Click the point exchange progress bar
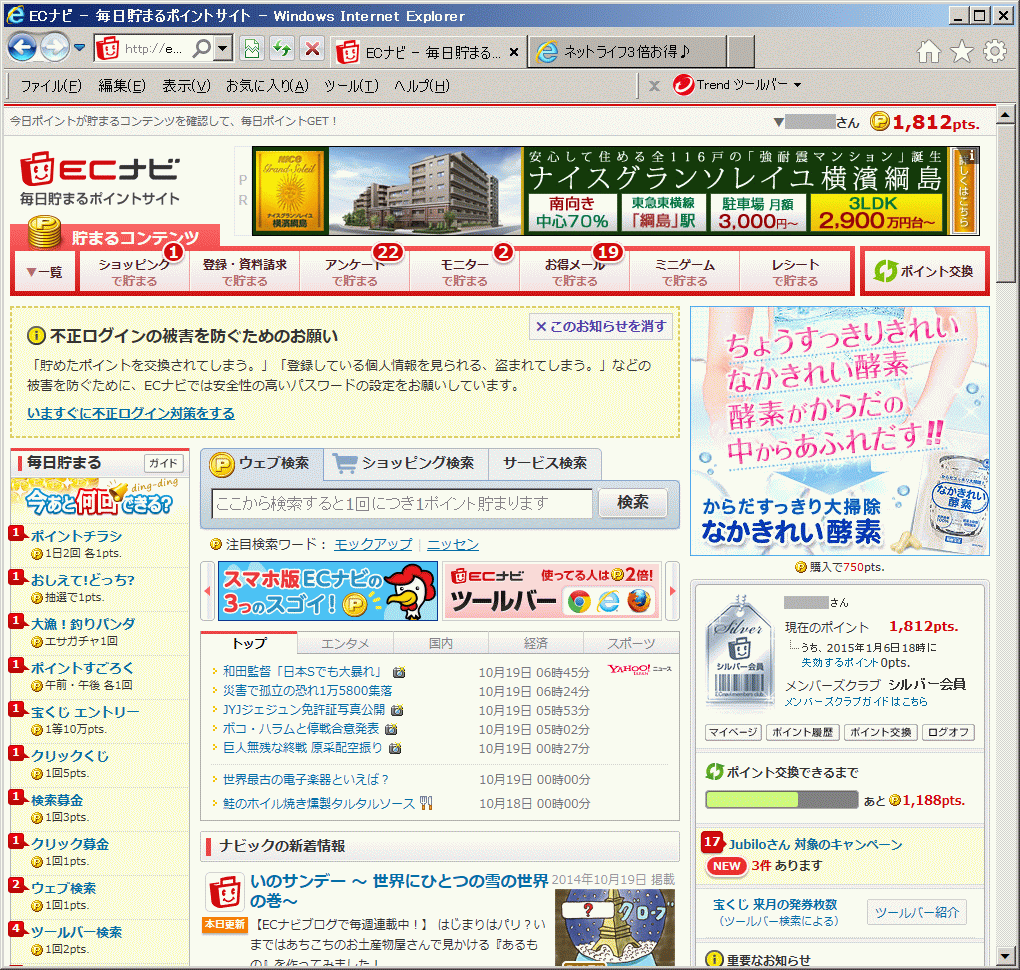 (781, 800)
